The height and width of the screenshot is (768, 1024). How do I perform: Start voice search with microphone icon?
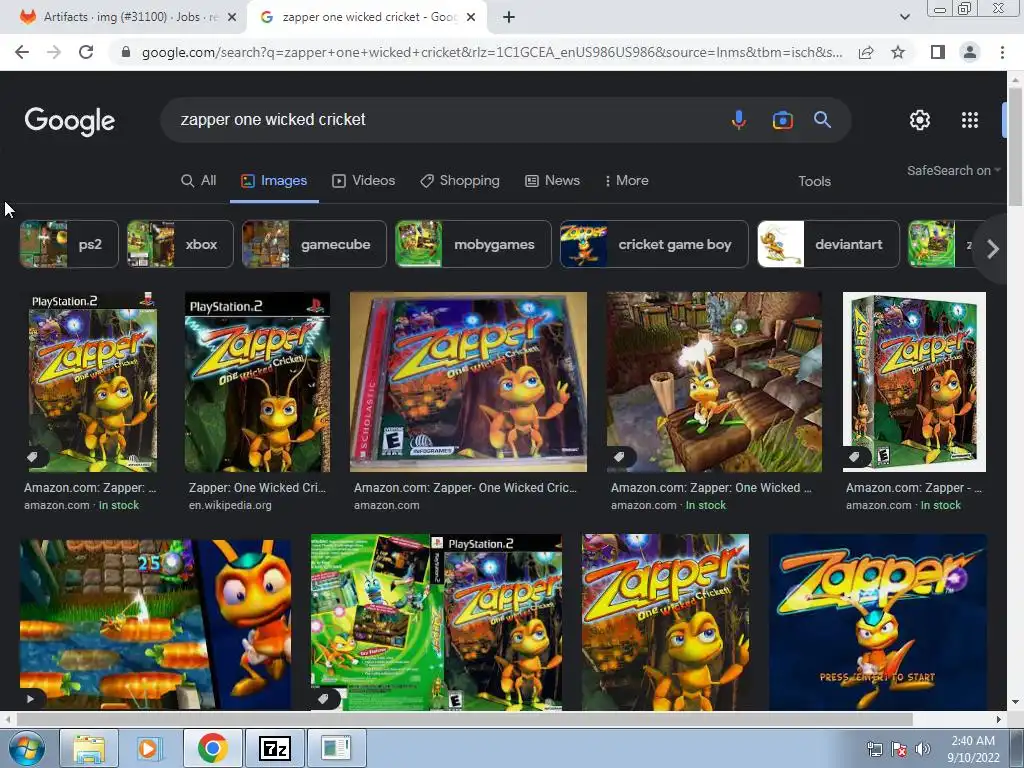point(739,120)
